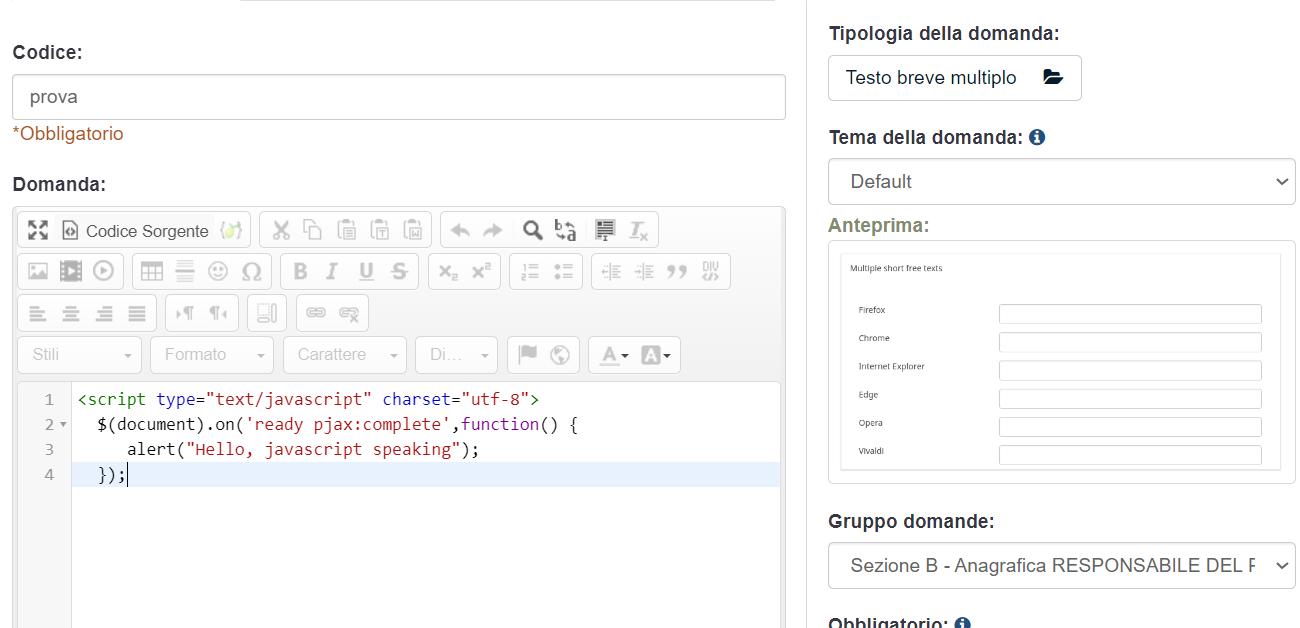Click the Anteprima question preview thumbnail

[x=1061, y=362]
